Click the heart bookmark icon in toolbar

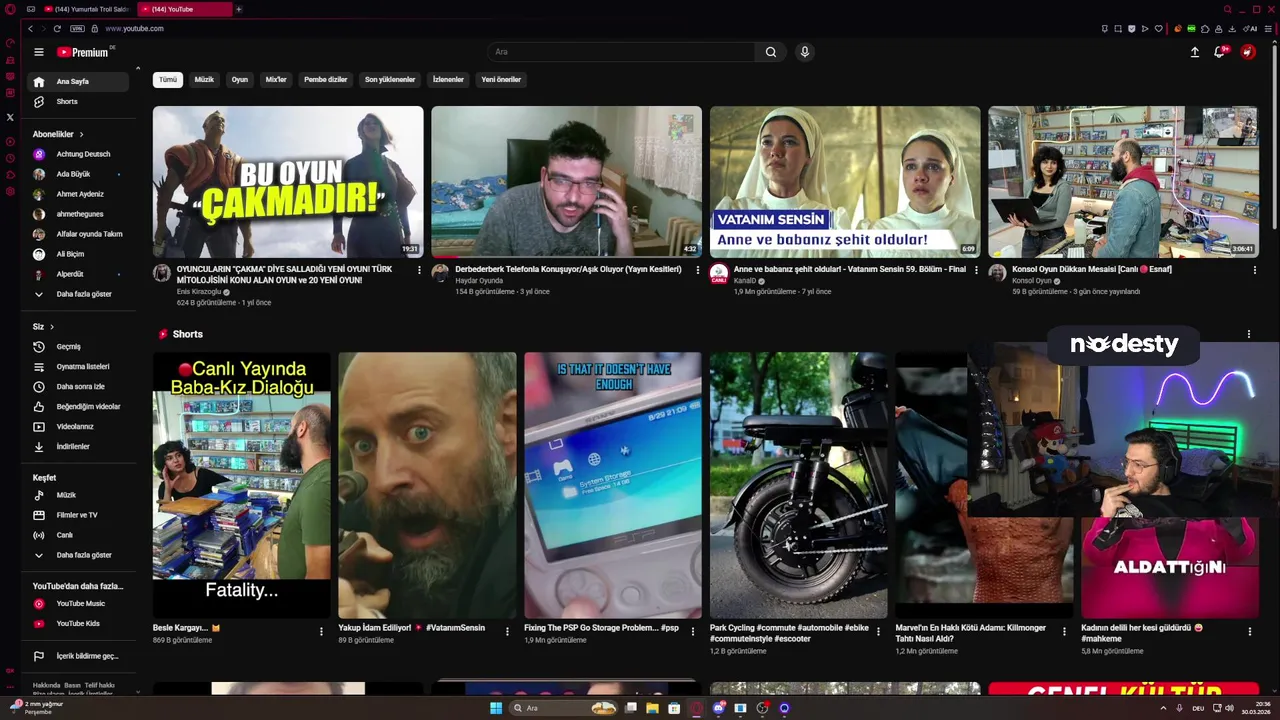(x=1159, y=29)
